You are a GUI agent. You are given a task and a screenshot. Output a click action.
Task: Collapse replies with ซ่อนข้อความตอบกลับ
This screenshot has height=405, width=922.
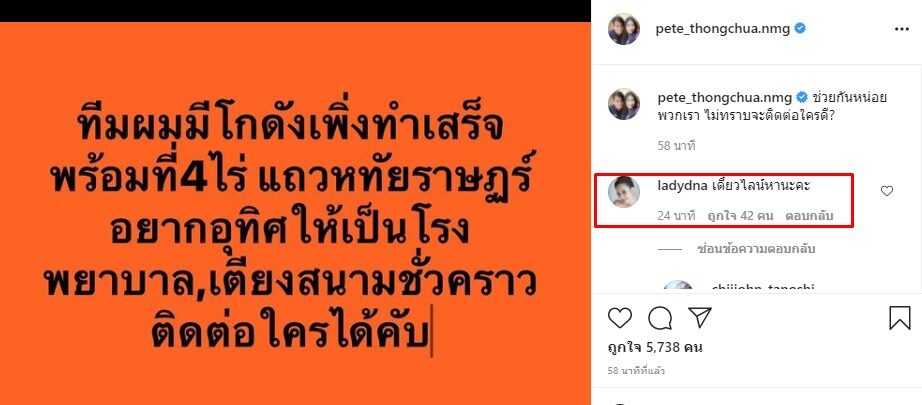pos(756,249)
